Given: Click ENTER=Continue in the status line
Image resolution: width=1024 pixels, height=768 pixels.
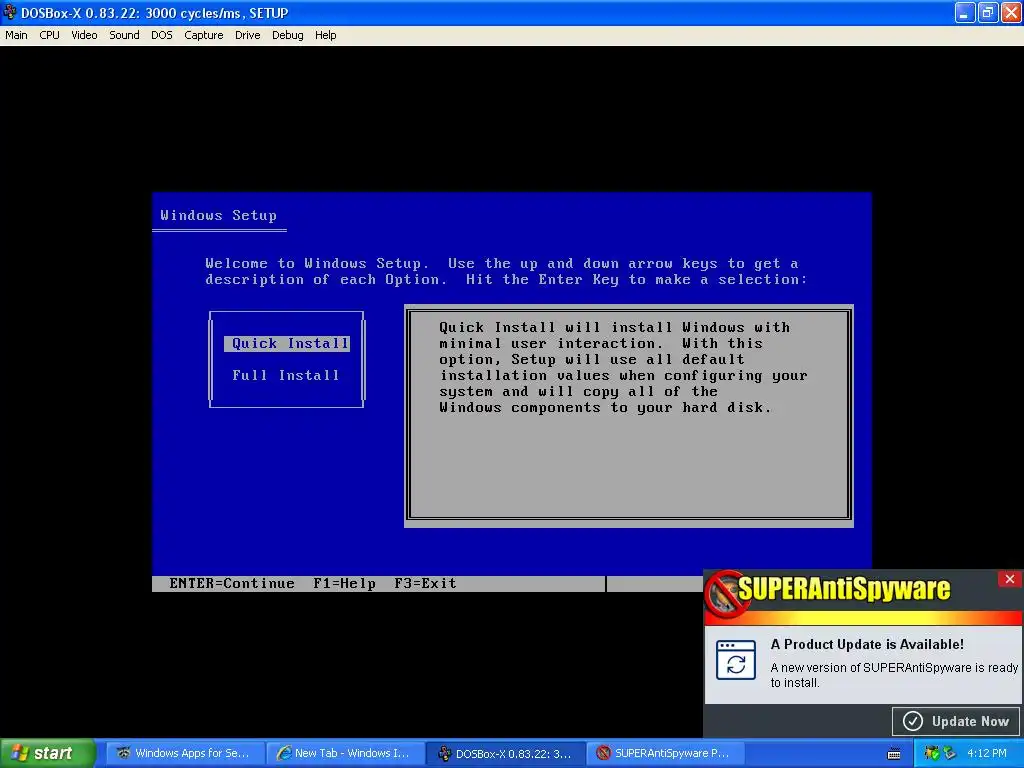Looking at the screenshot, I should tap(232, 583).
